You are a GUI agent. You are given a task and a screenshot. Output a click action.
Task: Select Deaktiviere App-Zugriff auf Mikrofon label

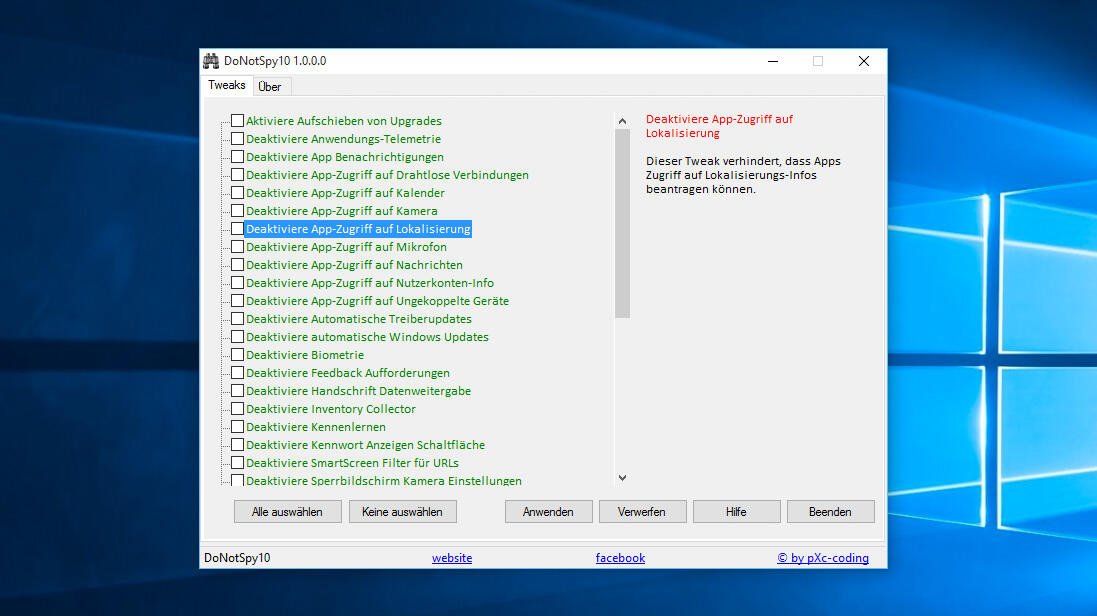coord(346,247)
